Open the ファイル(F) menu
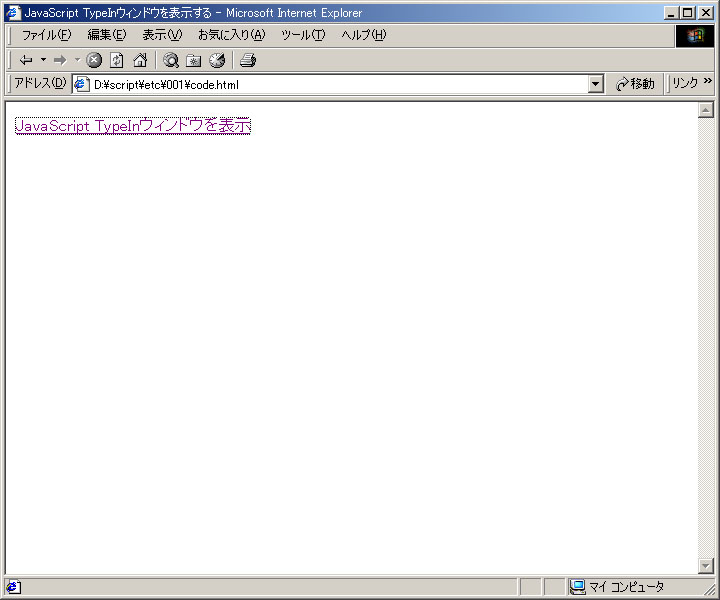This screenshot has width=720, height=600. pos(46,35)
